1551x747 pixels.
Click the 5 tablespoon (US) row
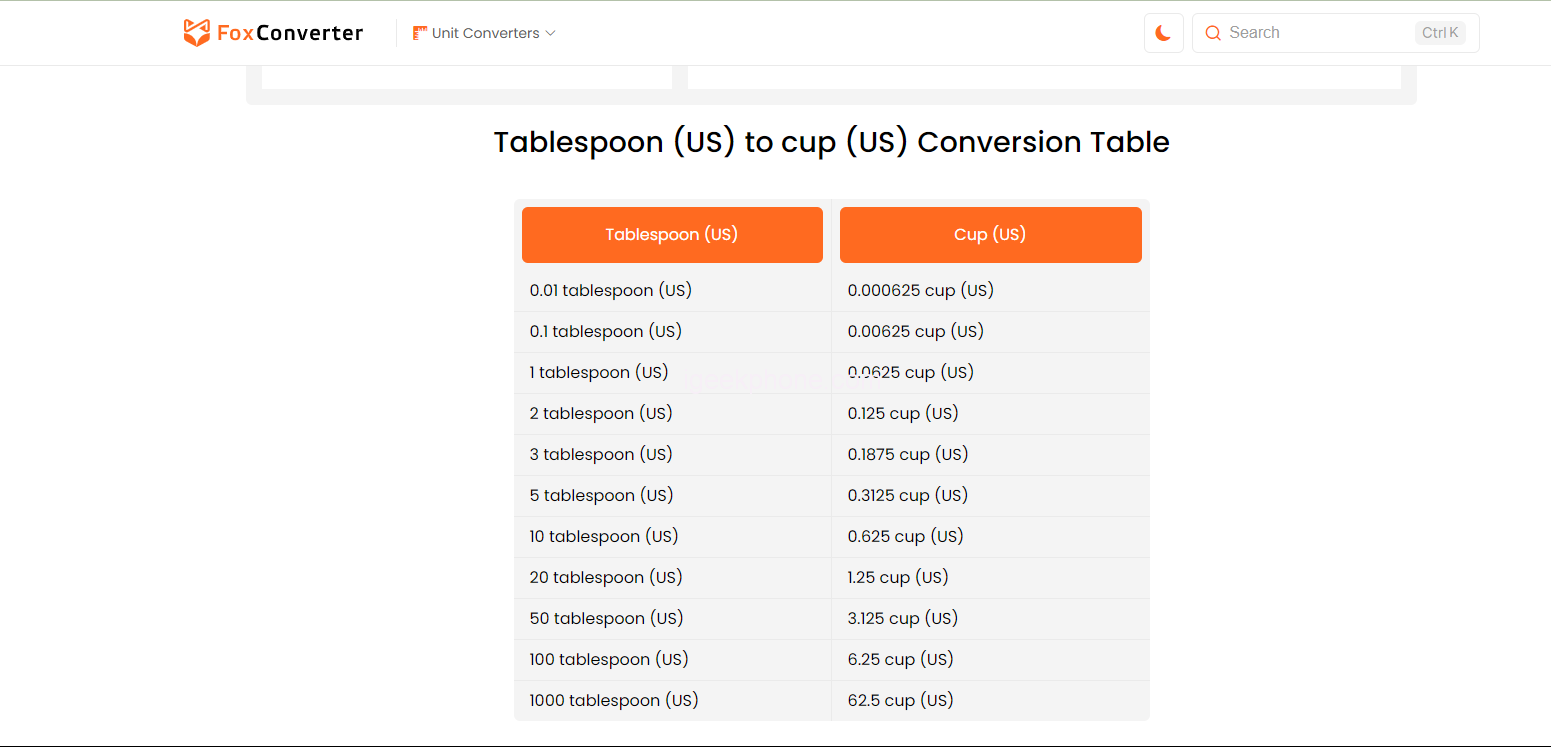(x=601, y=496)
